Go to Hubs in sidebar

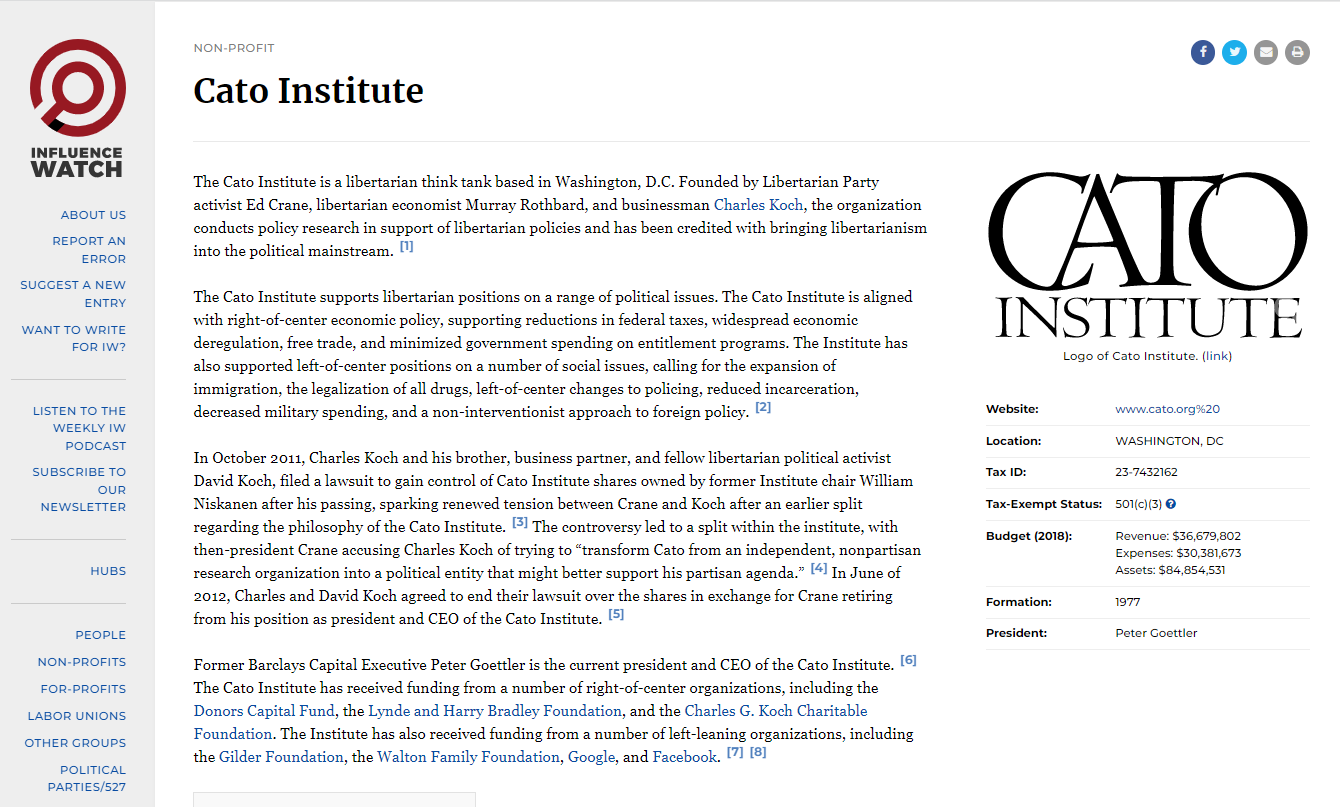click(108, 571)
